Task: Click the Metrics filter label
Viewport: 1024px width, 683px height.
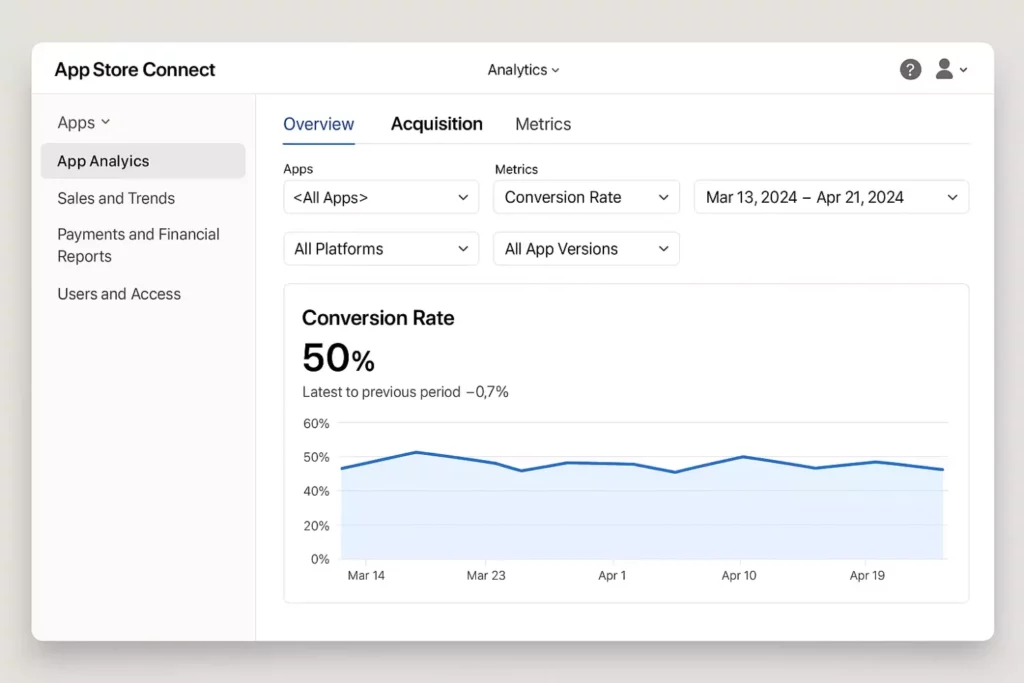Action: coord(516,169)
